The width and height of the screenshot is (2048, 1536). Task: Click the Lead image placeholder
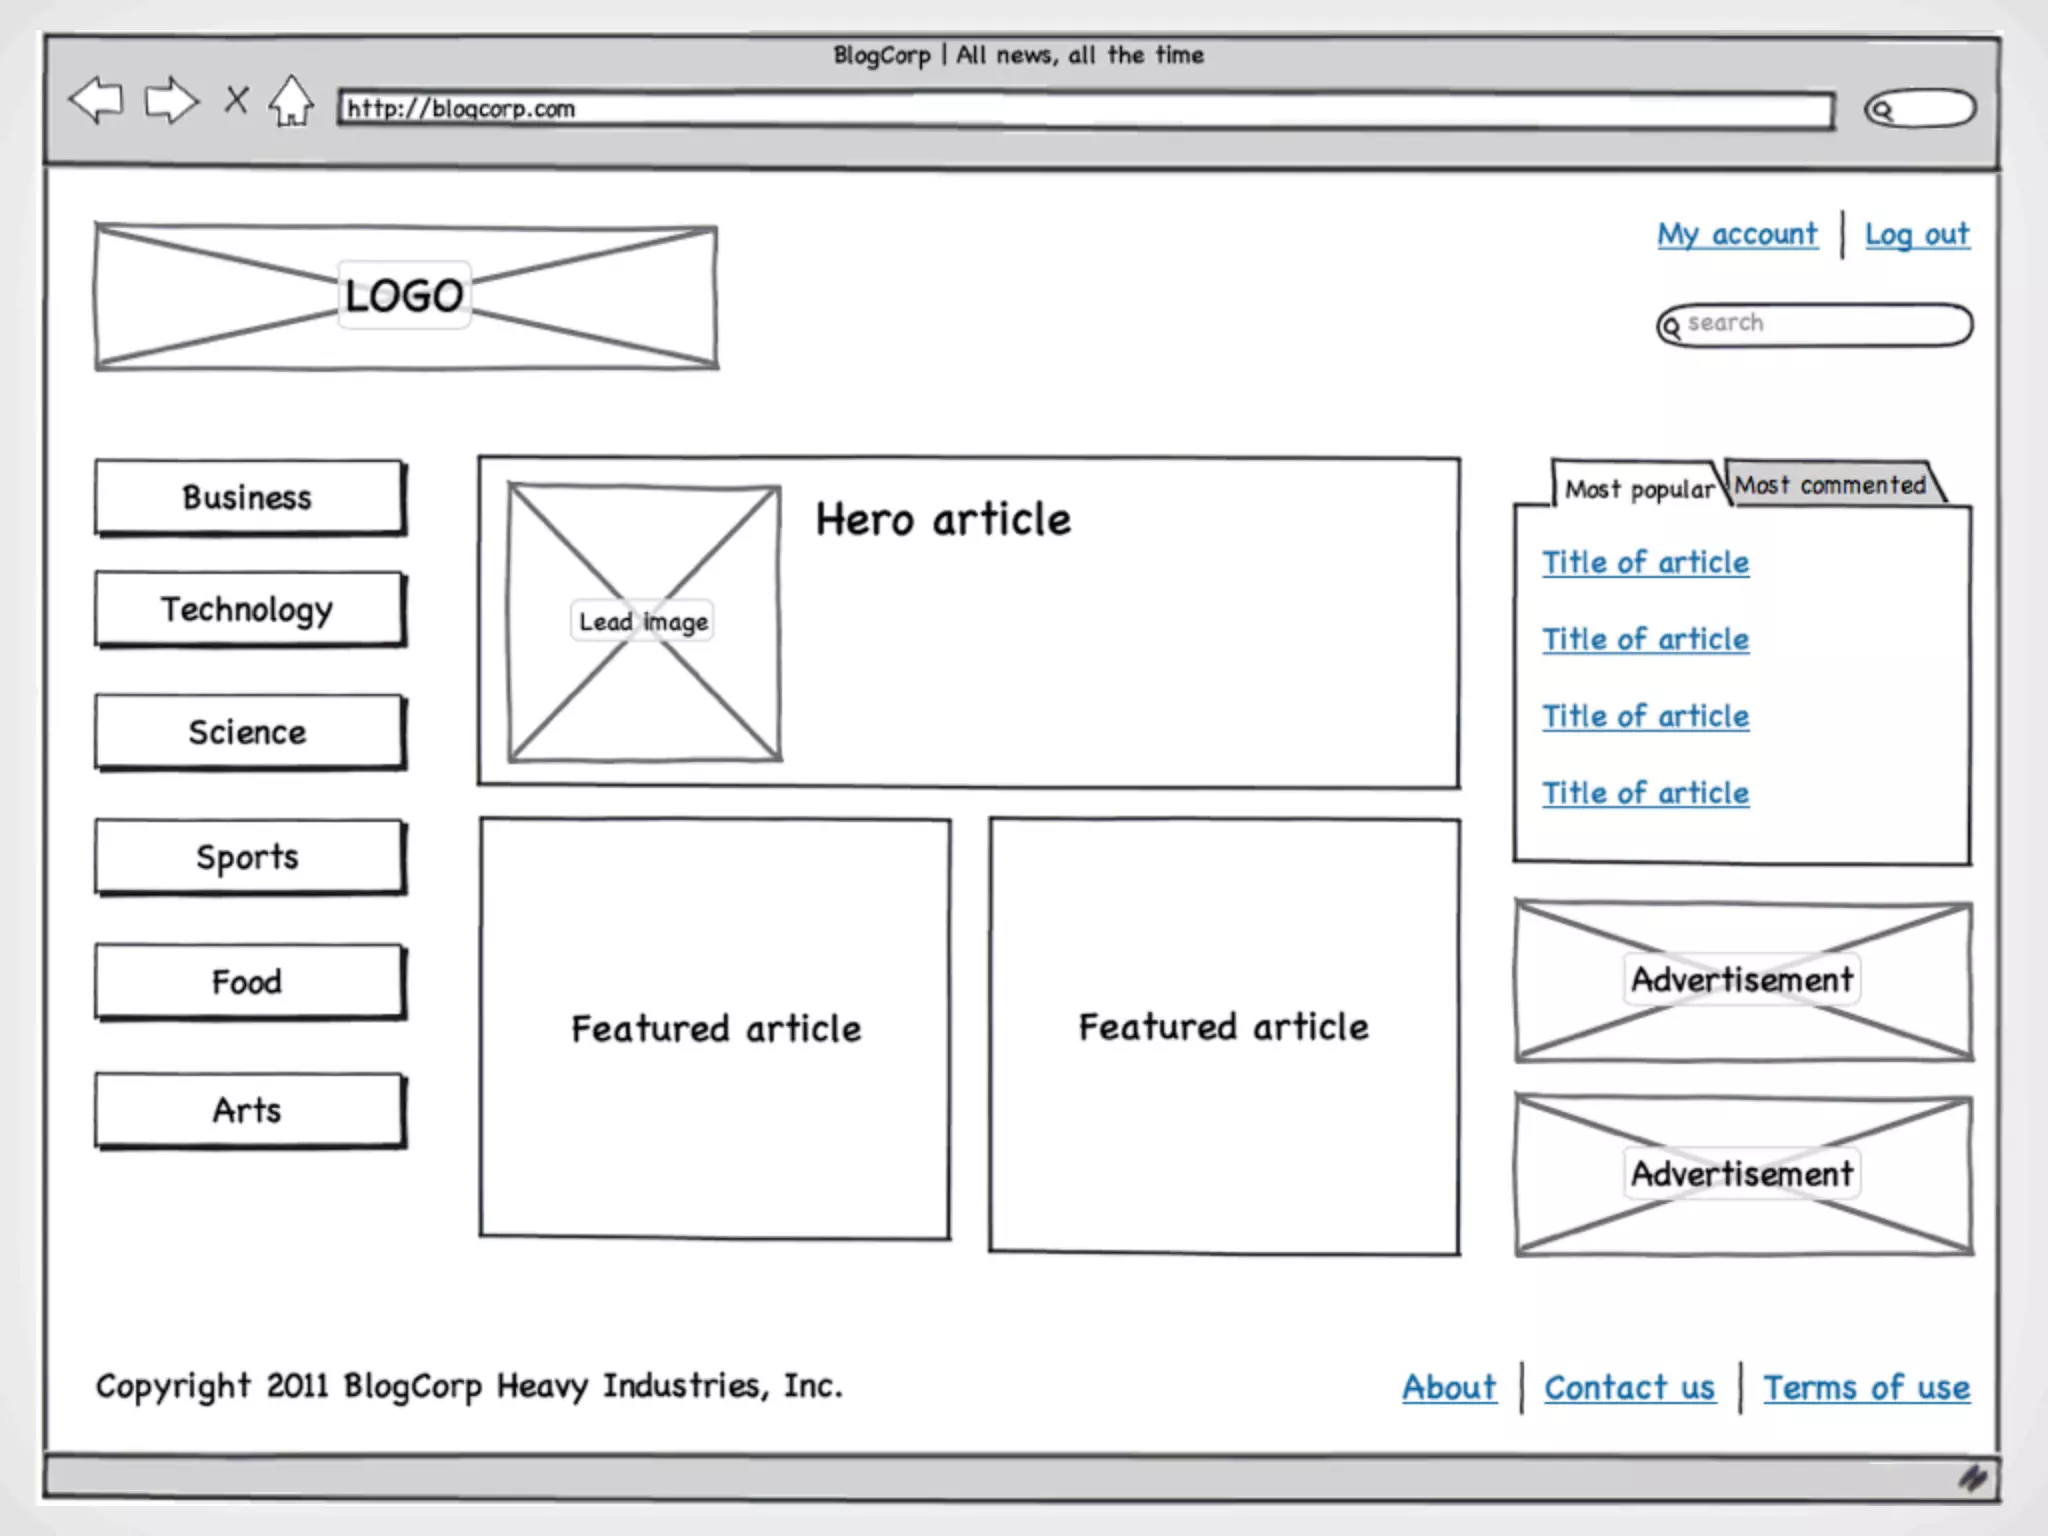coord(644,622)
